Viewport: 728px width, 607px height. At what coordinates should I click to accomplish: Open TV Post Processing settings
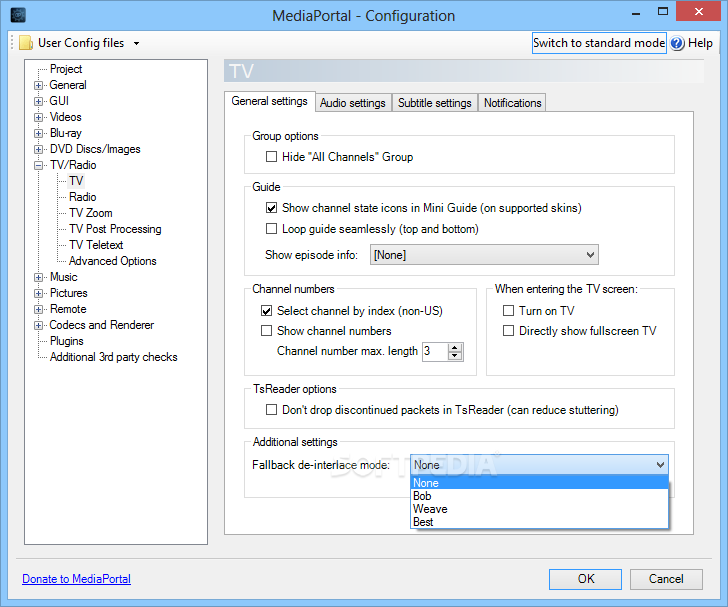(115, 229)
